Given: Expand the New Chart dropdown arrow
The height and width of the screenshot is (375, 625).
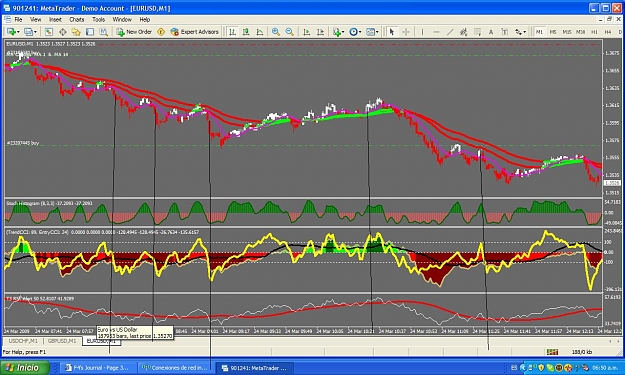Looking at the screenshot, I should (18, 32).
